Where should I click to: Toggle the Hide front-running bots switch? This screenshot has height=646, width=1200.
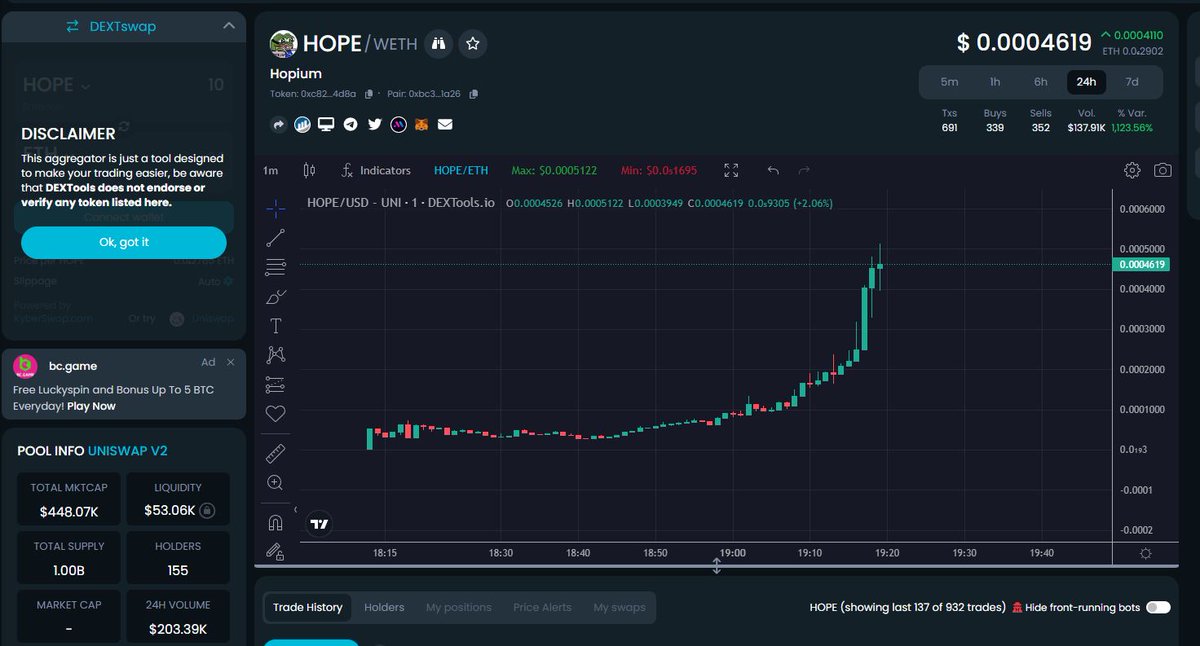pyautogui.click(x=1156, y=607)
